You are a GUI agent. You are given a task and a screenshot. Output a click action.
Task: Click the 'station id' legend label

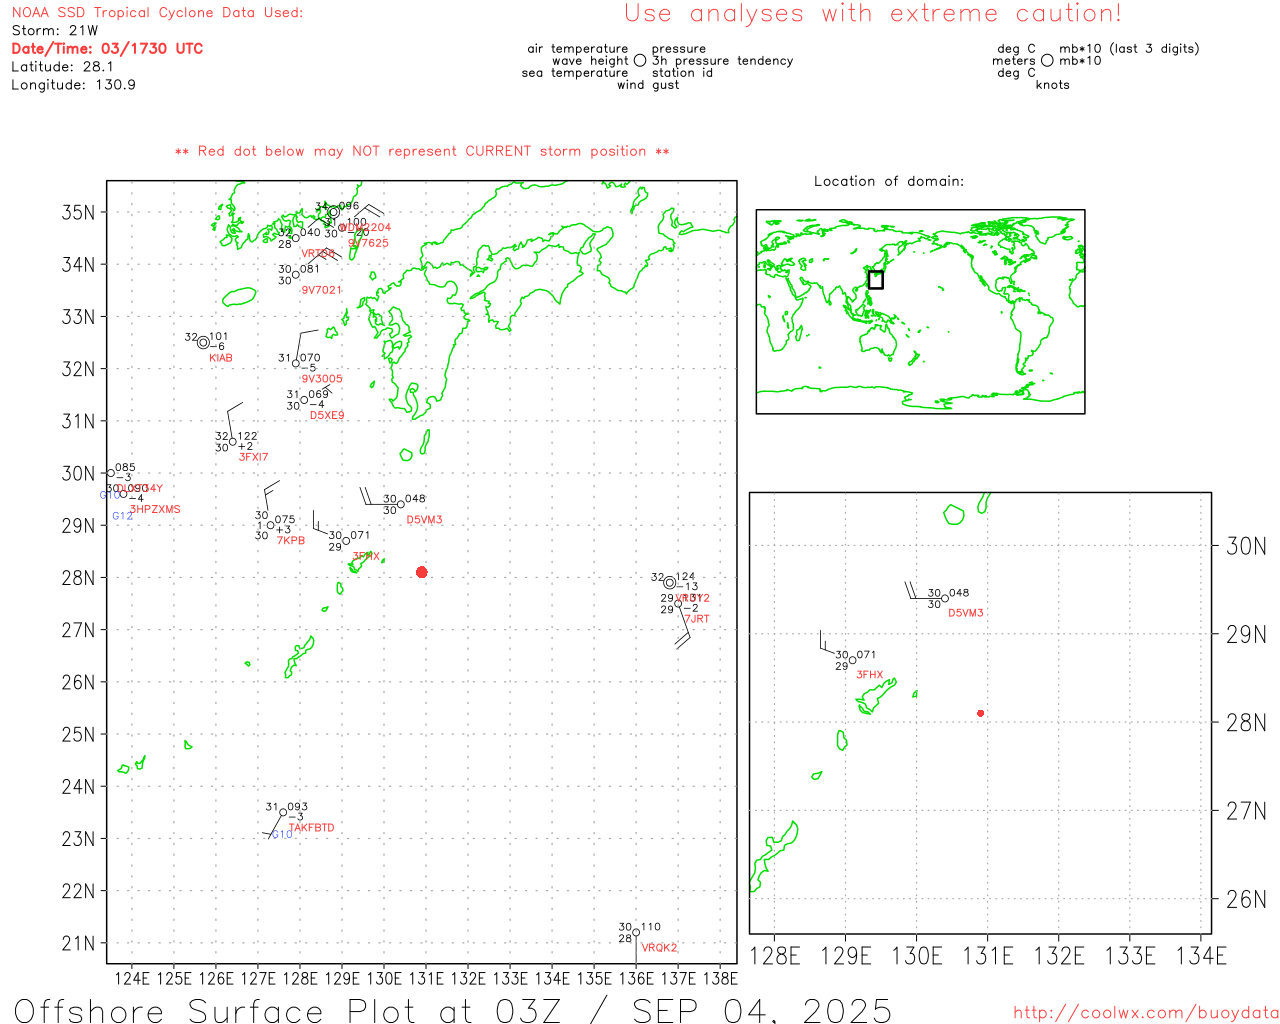[x=682, y=73]
